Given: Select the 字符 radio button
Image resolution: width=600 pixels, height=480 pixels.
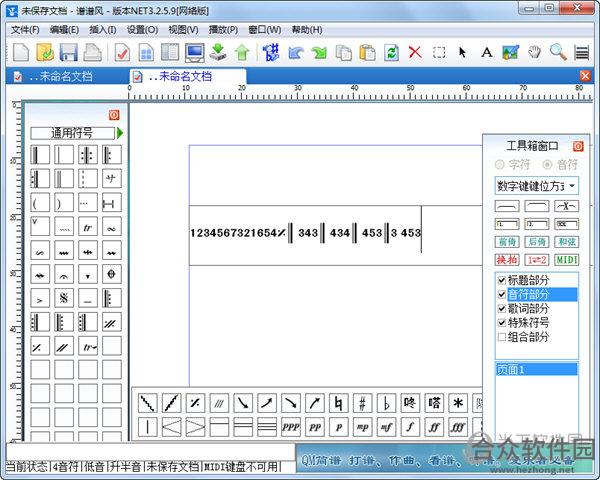Looking at the screenshot, I should tap(499, 165).
